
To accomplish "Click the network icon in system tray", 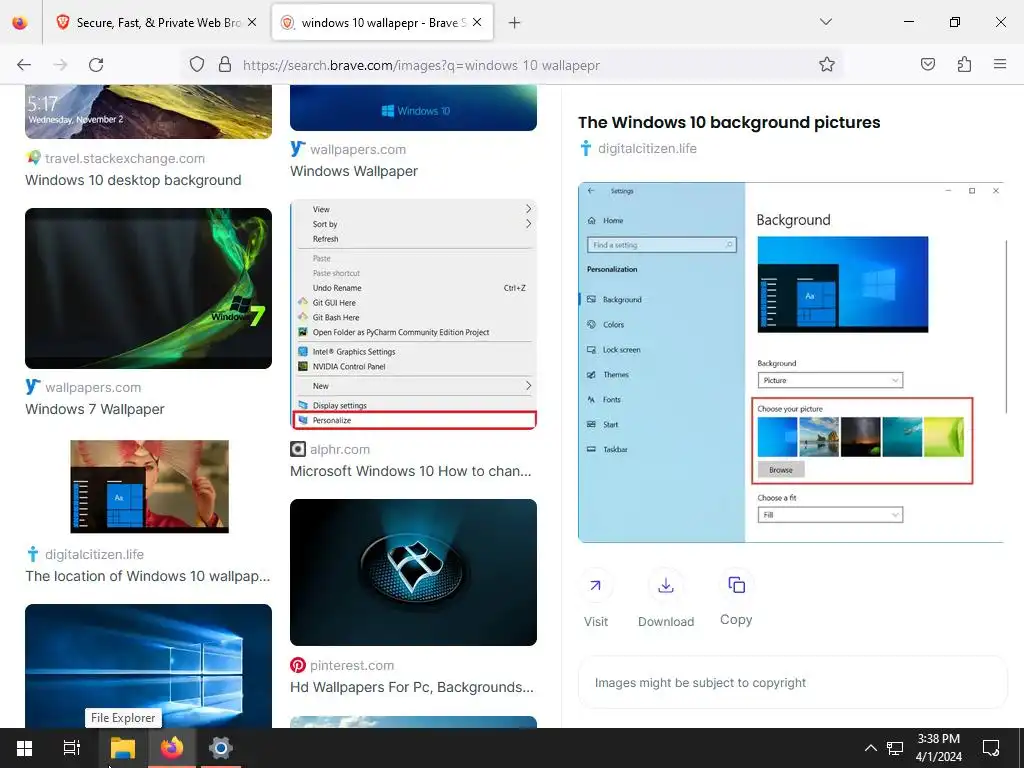I will tap(895, 748).
